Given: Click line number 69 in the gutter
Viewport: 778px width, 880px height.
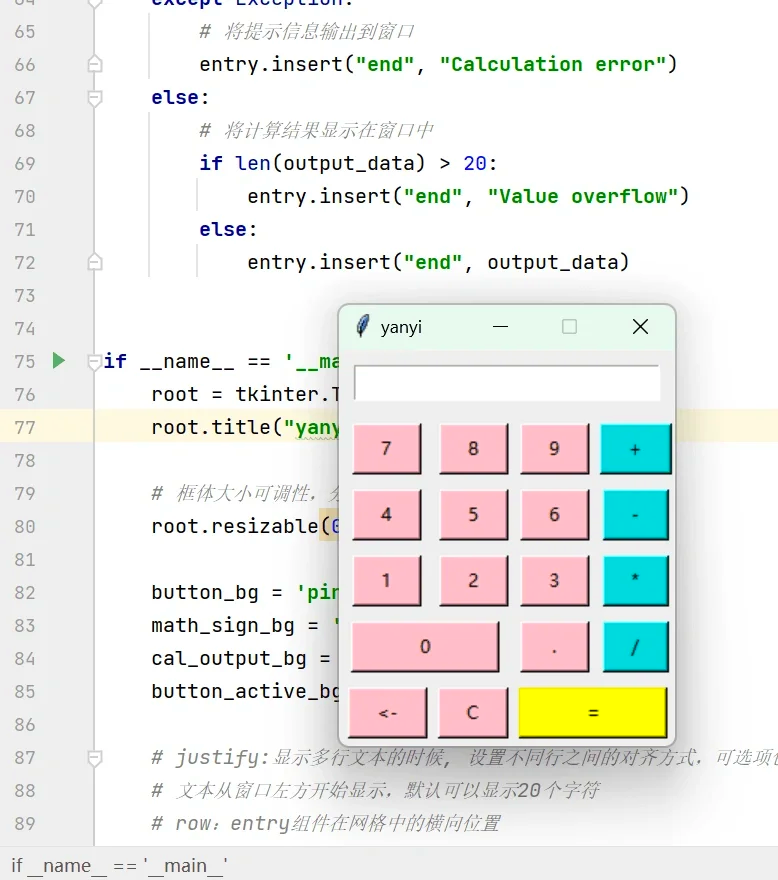Looking at the screenshot, I should click(25, 163).
